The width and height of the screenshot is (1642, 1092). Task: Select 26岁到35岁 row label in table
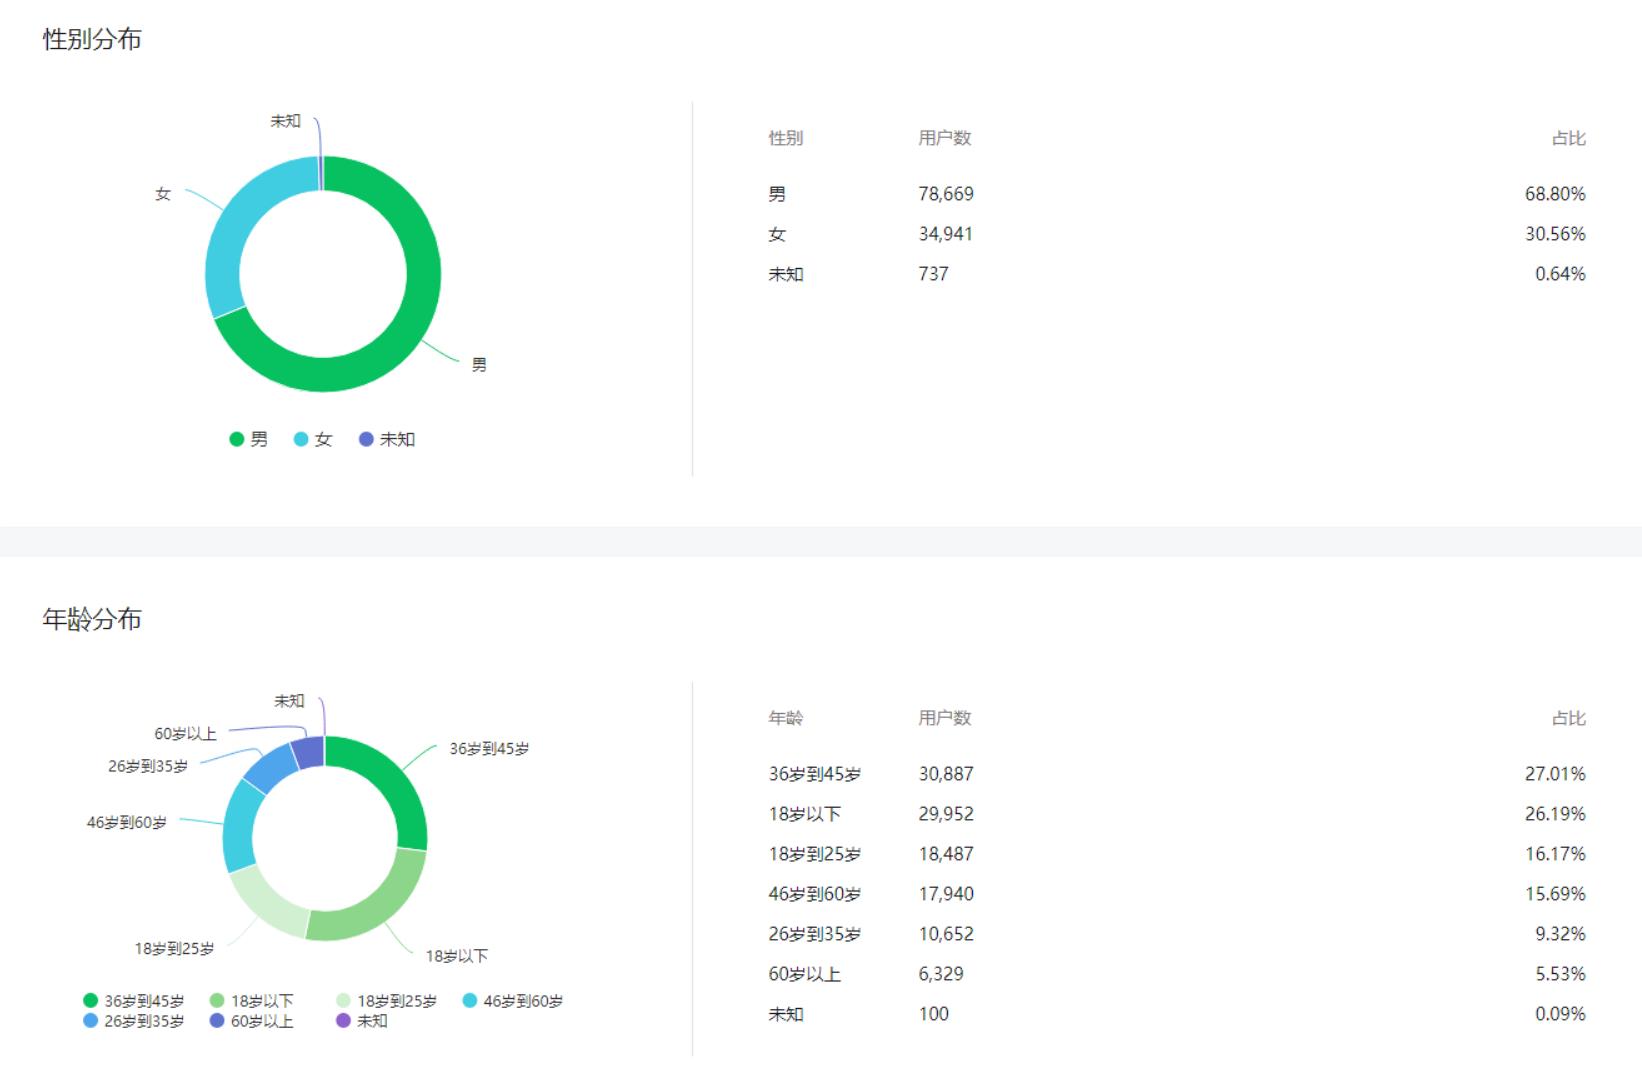point(814,934)
